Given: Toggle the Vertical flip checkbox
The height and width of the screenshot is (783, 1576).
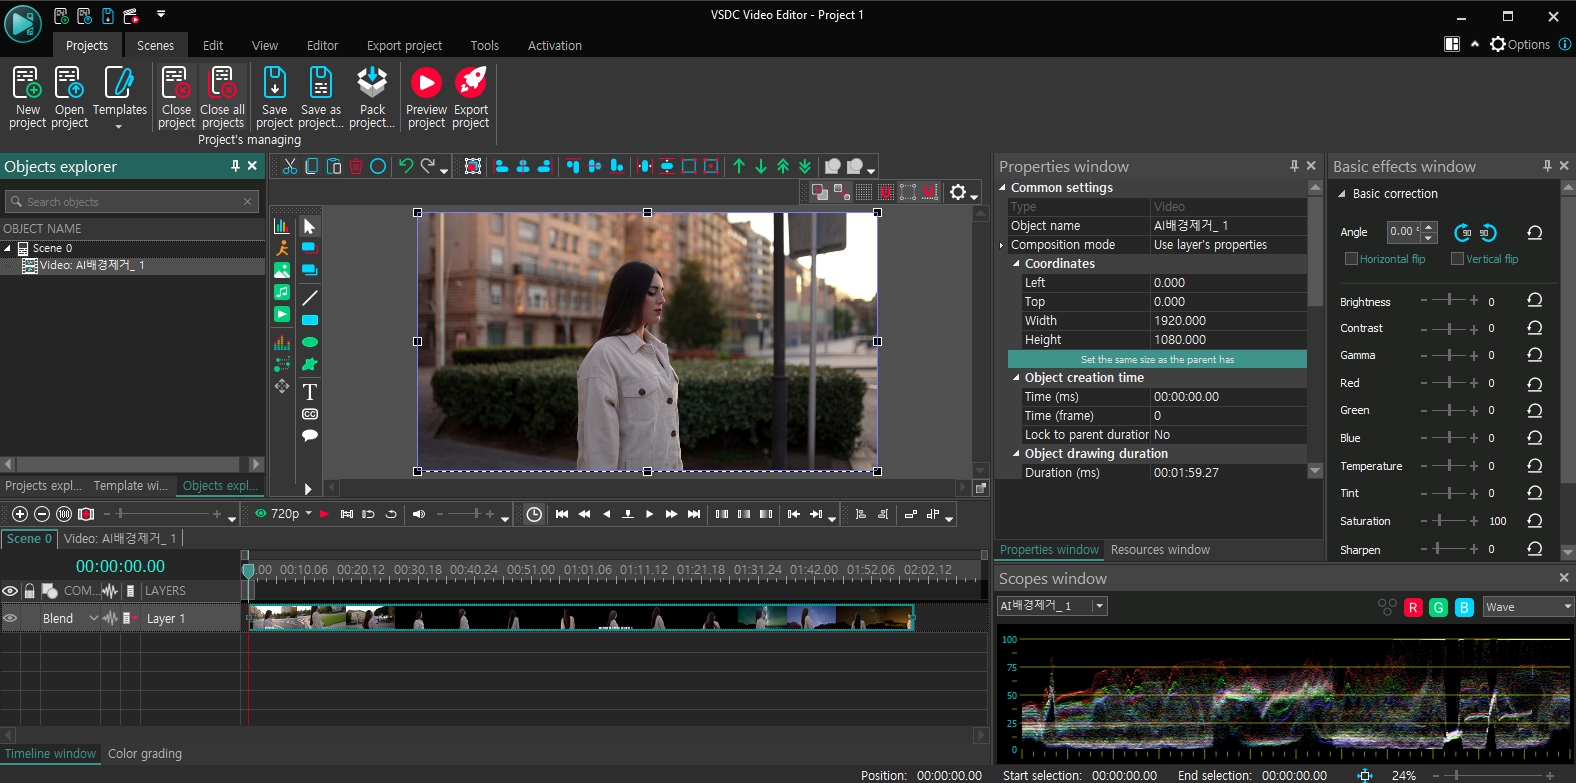Looking at the screenshot, I should [x=1457, y=259].
